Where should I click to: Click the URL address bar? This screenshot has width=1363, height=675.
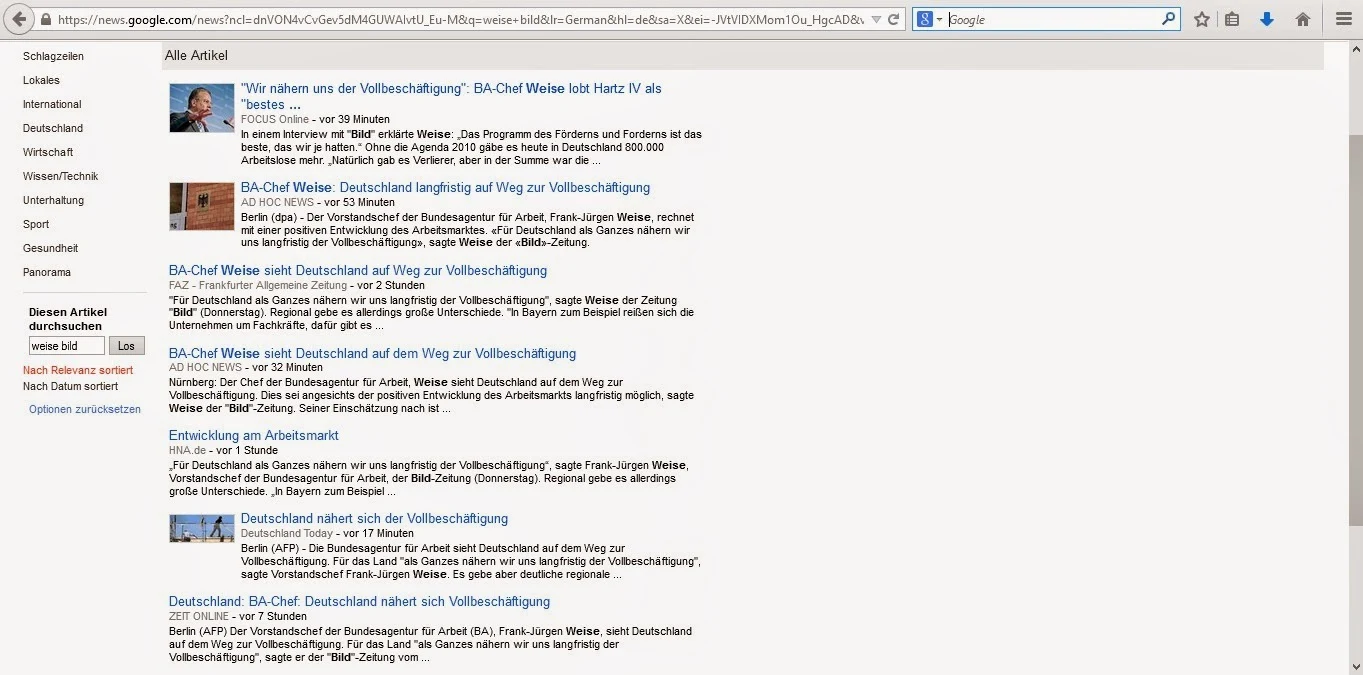tap(460, 19)
